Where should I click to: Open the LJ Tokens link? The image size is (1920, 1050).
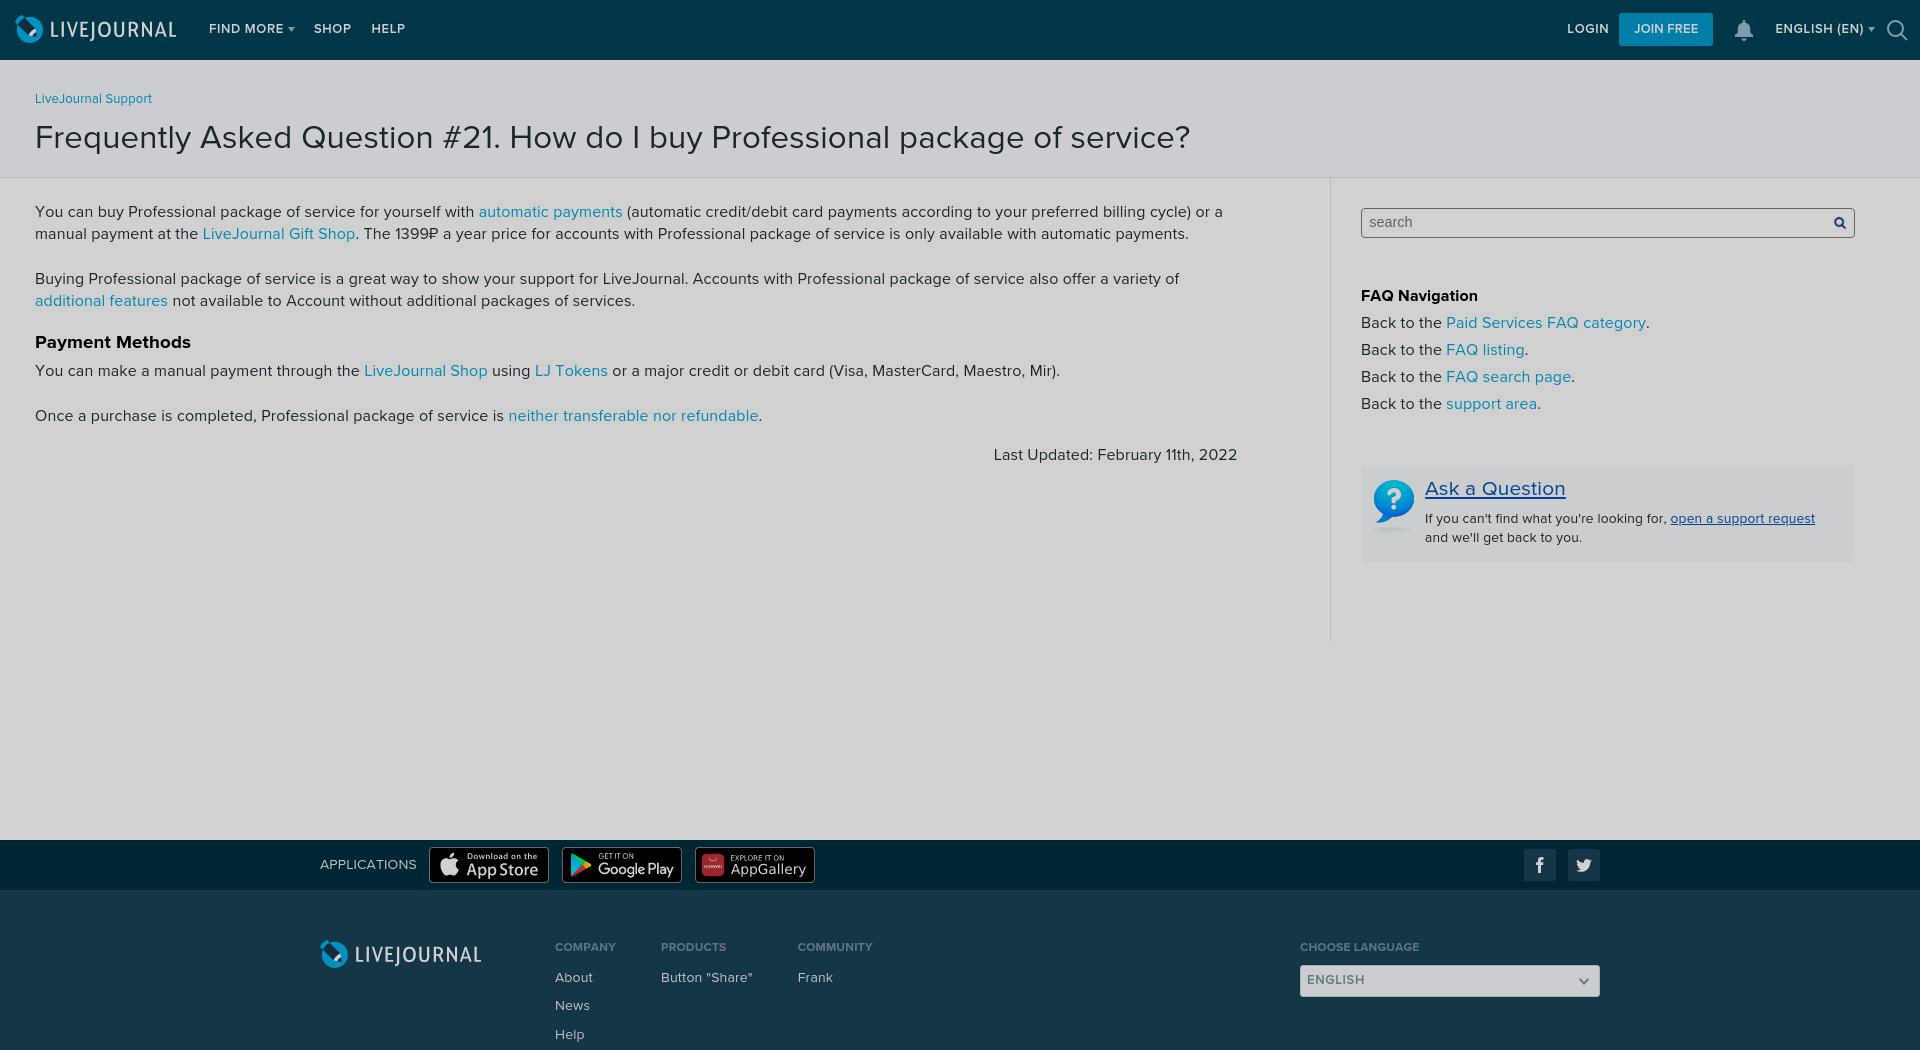click(x=571, y=371)
